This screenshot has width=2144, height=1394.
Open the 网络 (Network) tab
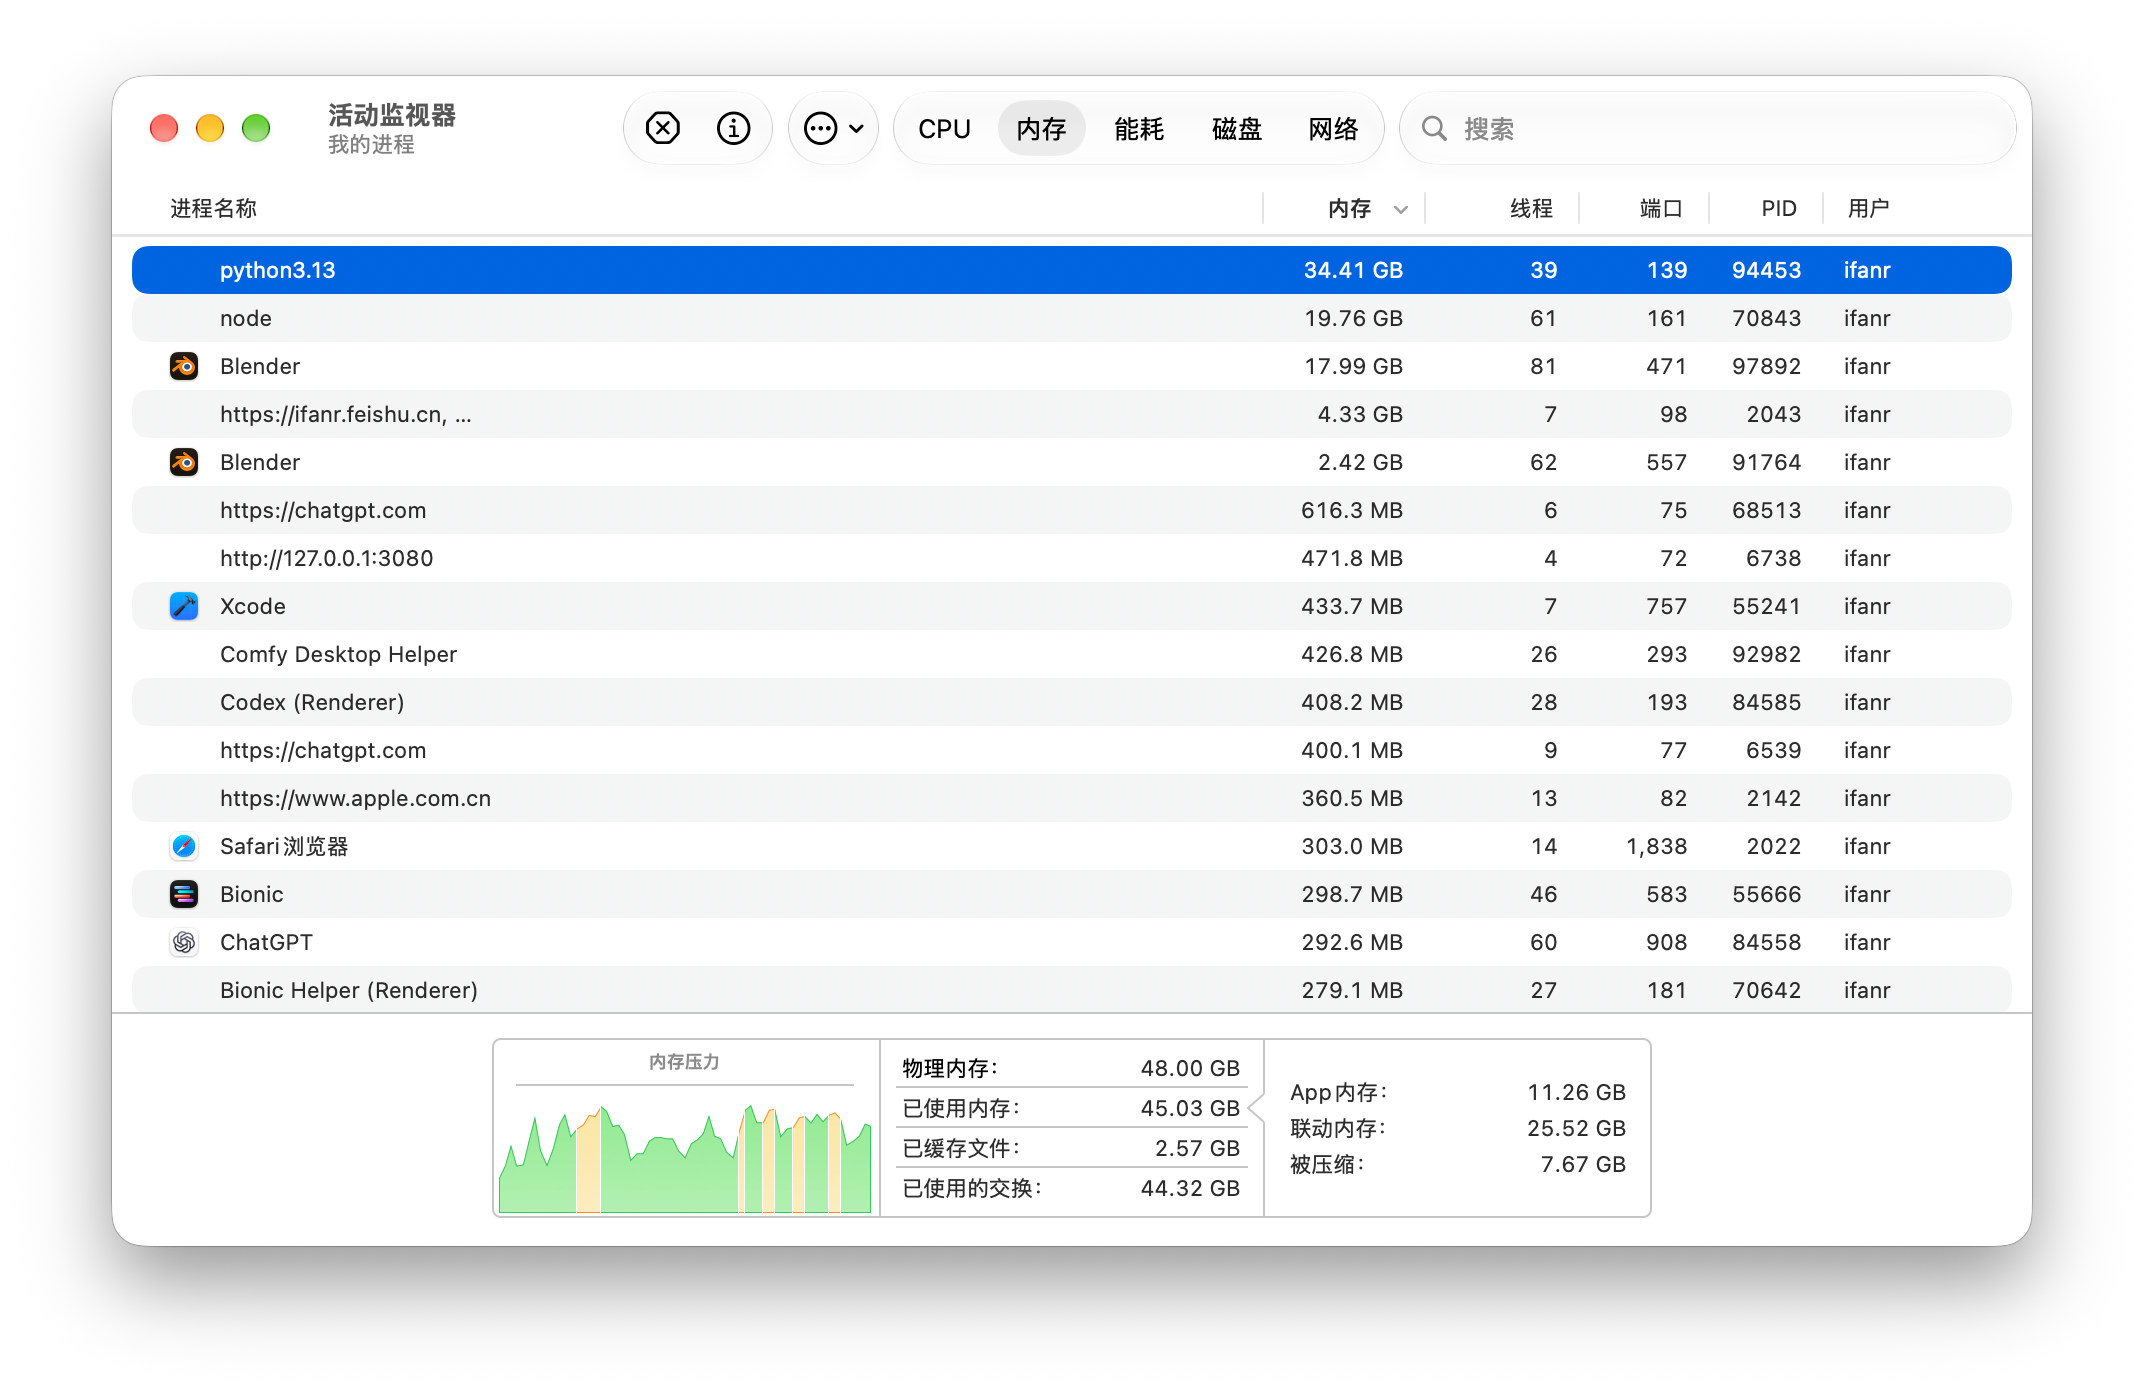click(1334, 129)
